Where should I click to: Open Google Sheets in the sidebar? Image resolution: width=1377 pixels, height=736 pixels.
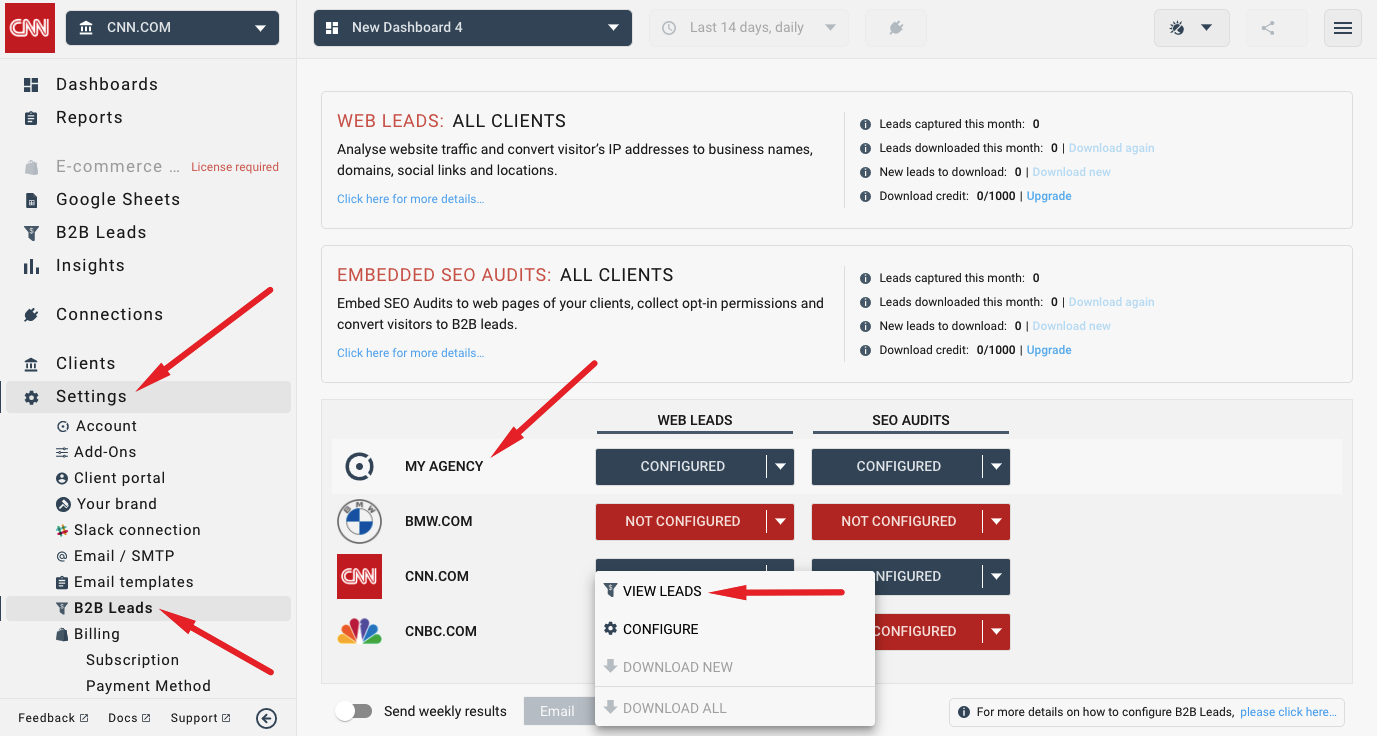[118, 199]
